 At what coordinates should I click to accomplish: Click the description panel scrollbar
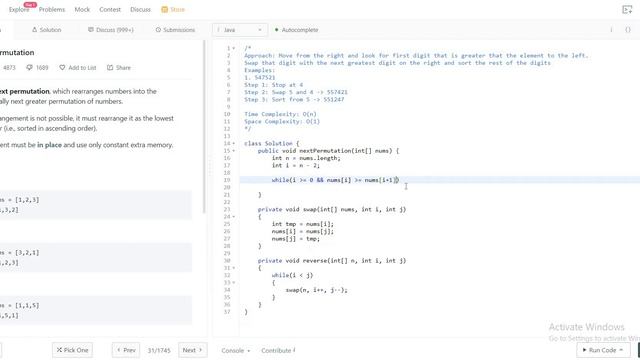click(204, 127)
